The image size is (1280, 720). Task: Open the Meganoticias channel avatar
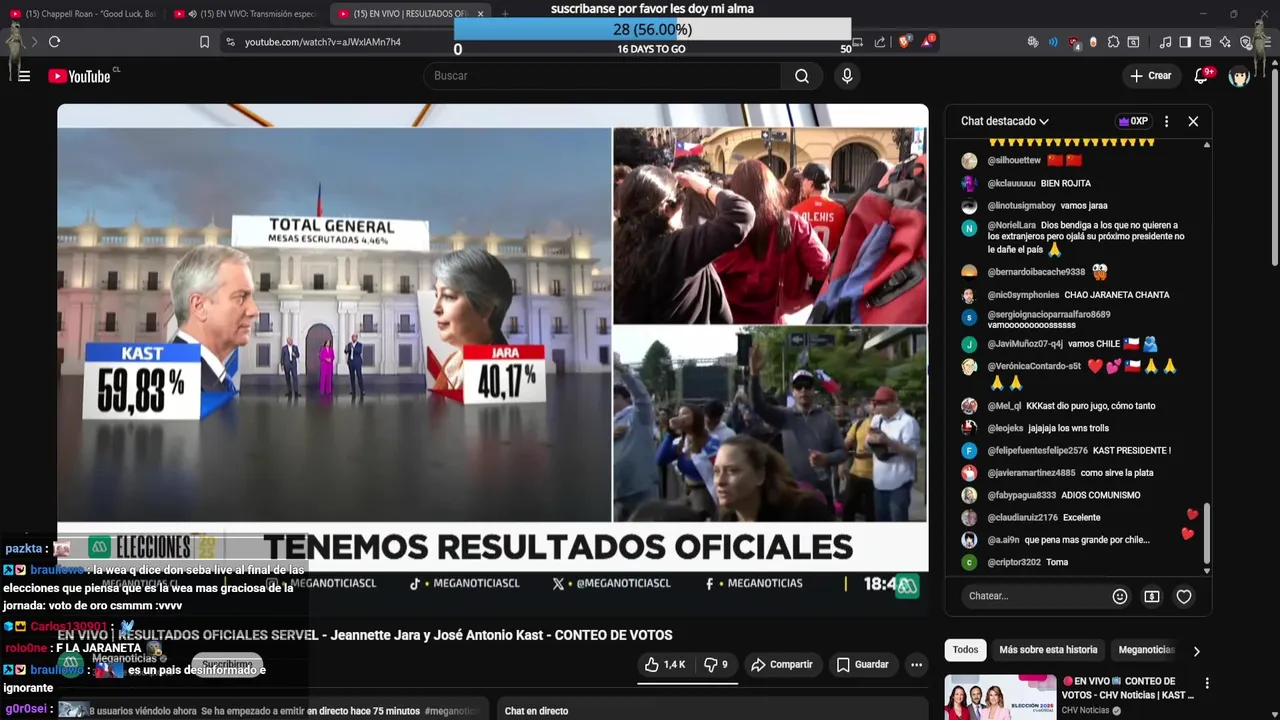coord(70,664)
